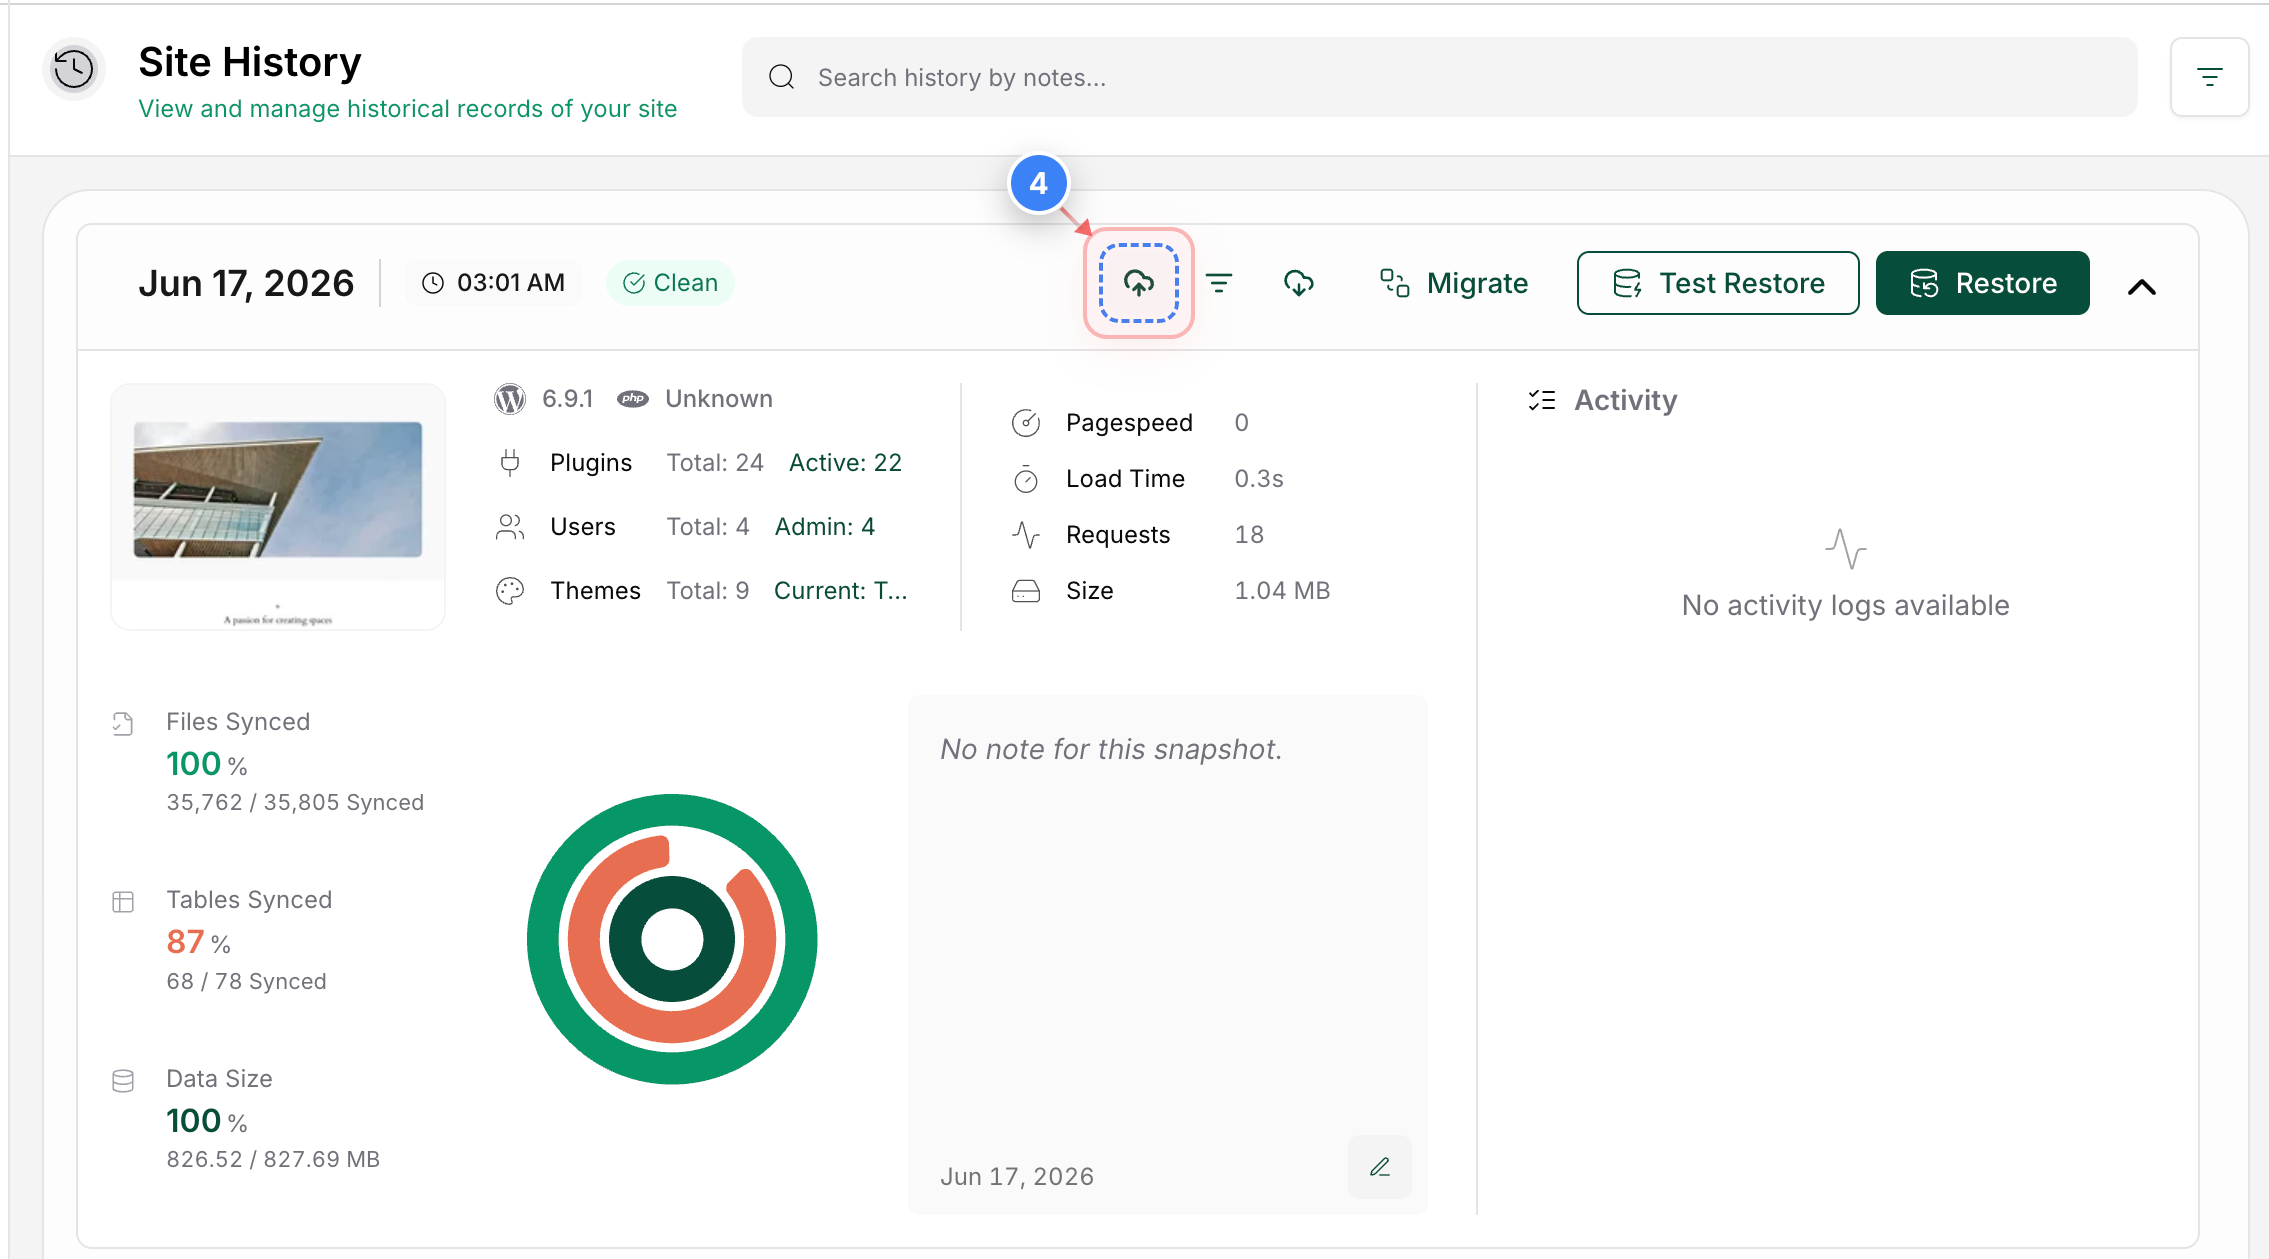Click the 'Jun 17, 2026' snapshot header date
This screenshot has width=2269, height=1259.
tap(246, 283)
